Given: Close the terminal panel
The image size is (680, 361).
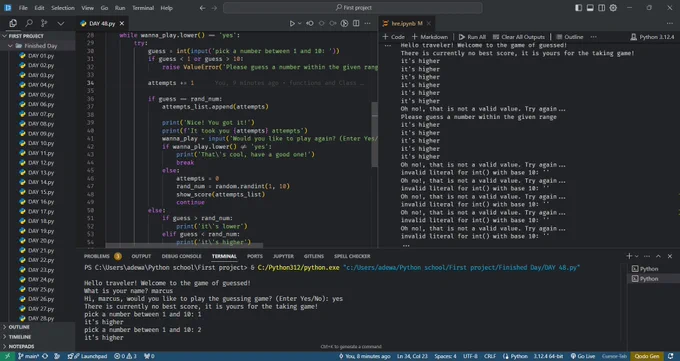Looking at the screenshot, I should [670, 256].
